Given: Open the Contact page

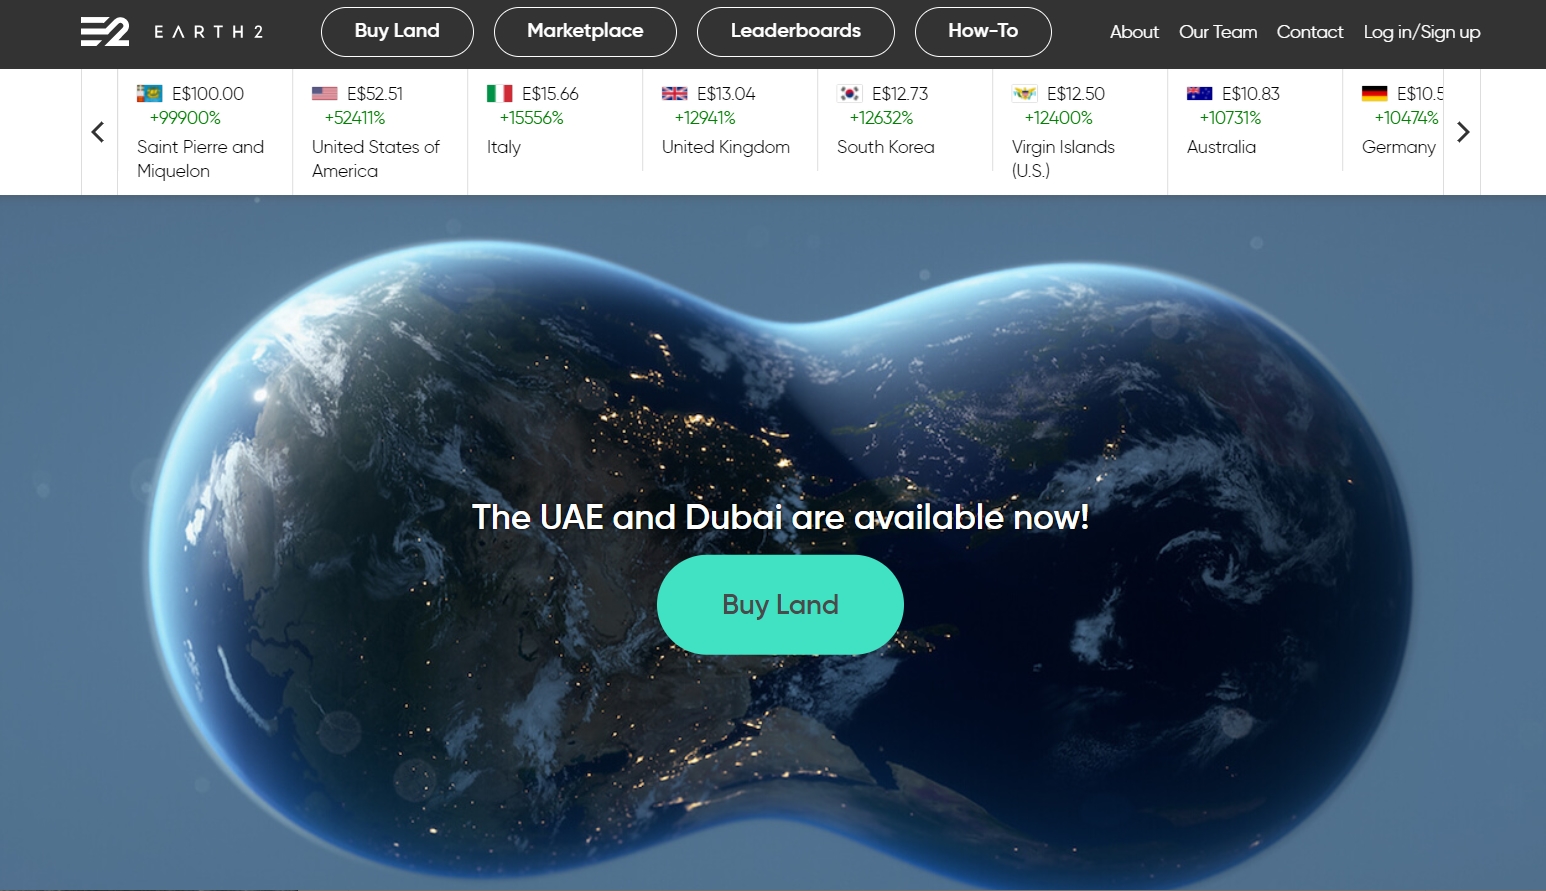Looking at the screenshot, I should click(1310, 32).
